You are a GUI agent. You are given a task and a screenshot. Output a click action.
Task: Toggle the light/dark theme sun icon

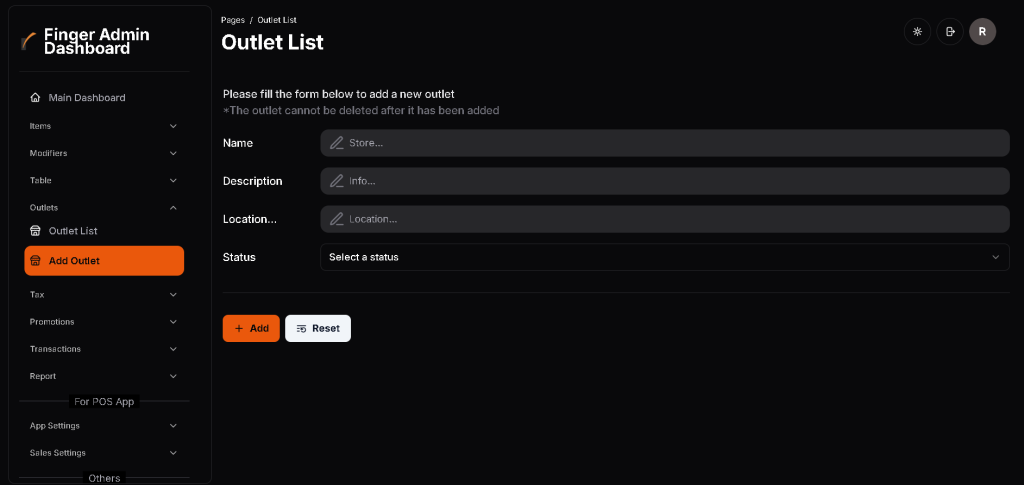pyautogui.click(x=917, y=32)
